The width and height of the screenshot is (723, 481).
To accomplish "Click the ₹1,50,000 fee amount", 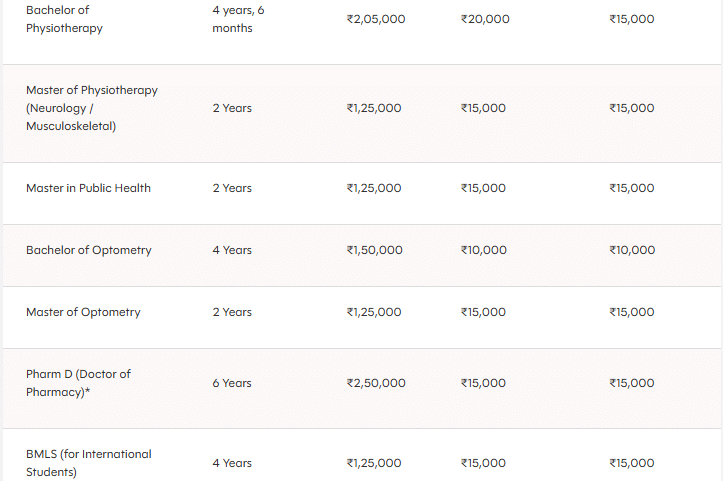I will [373, 250].
